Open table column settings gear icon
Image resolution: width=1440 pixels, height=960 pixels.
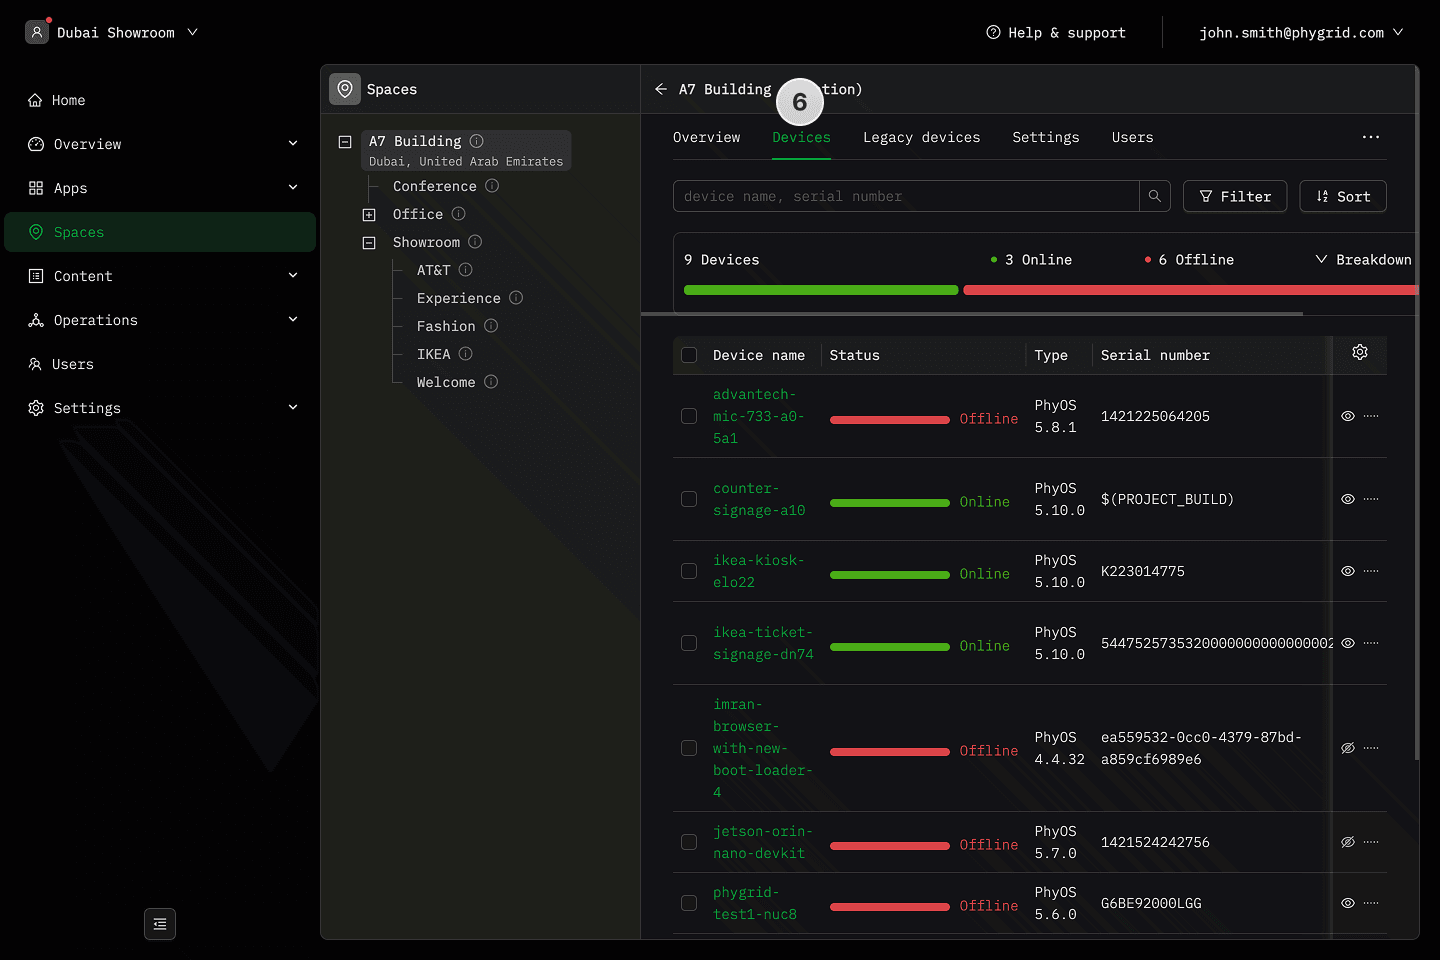1359,352
